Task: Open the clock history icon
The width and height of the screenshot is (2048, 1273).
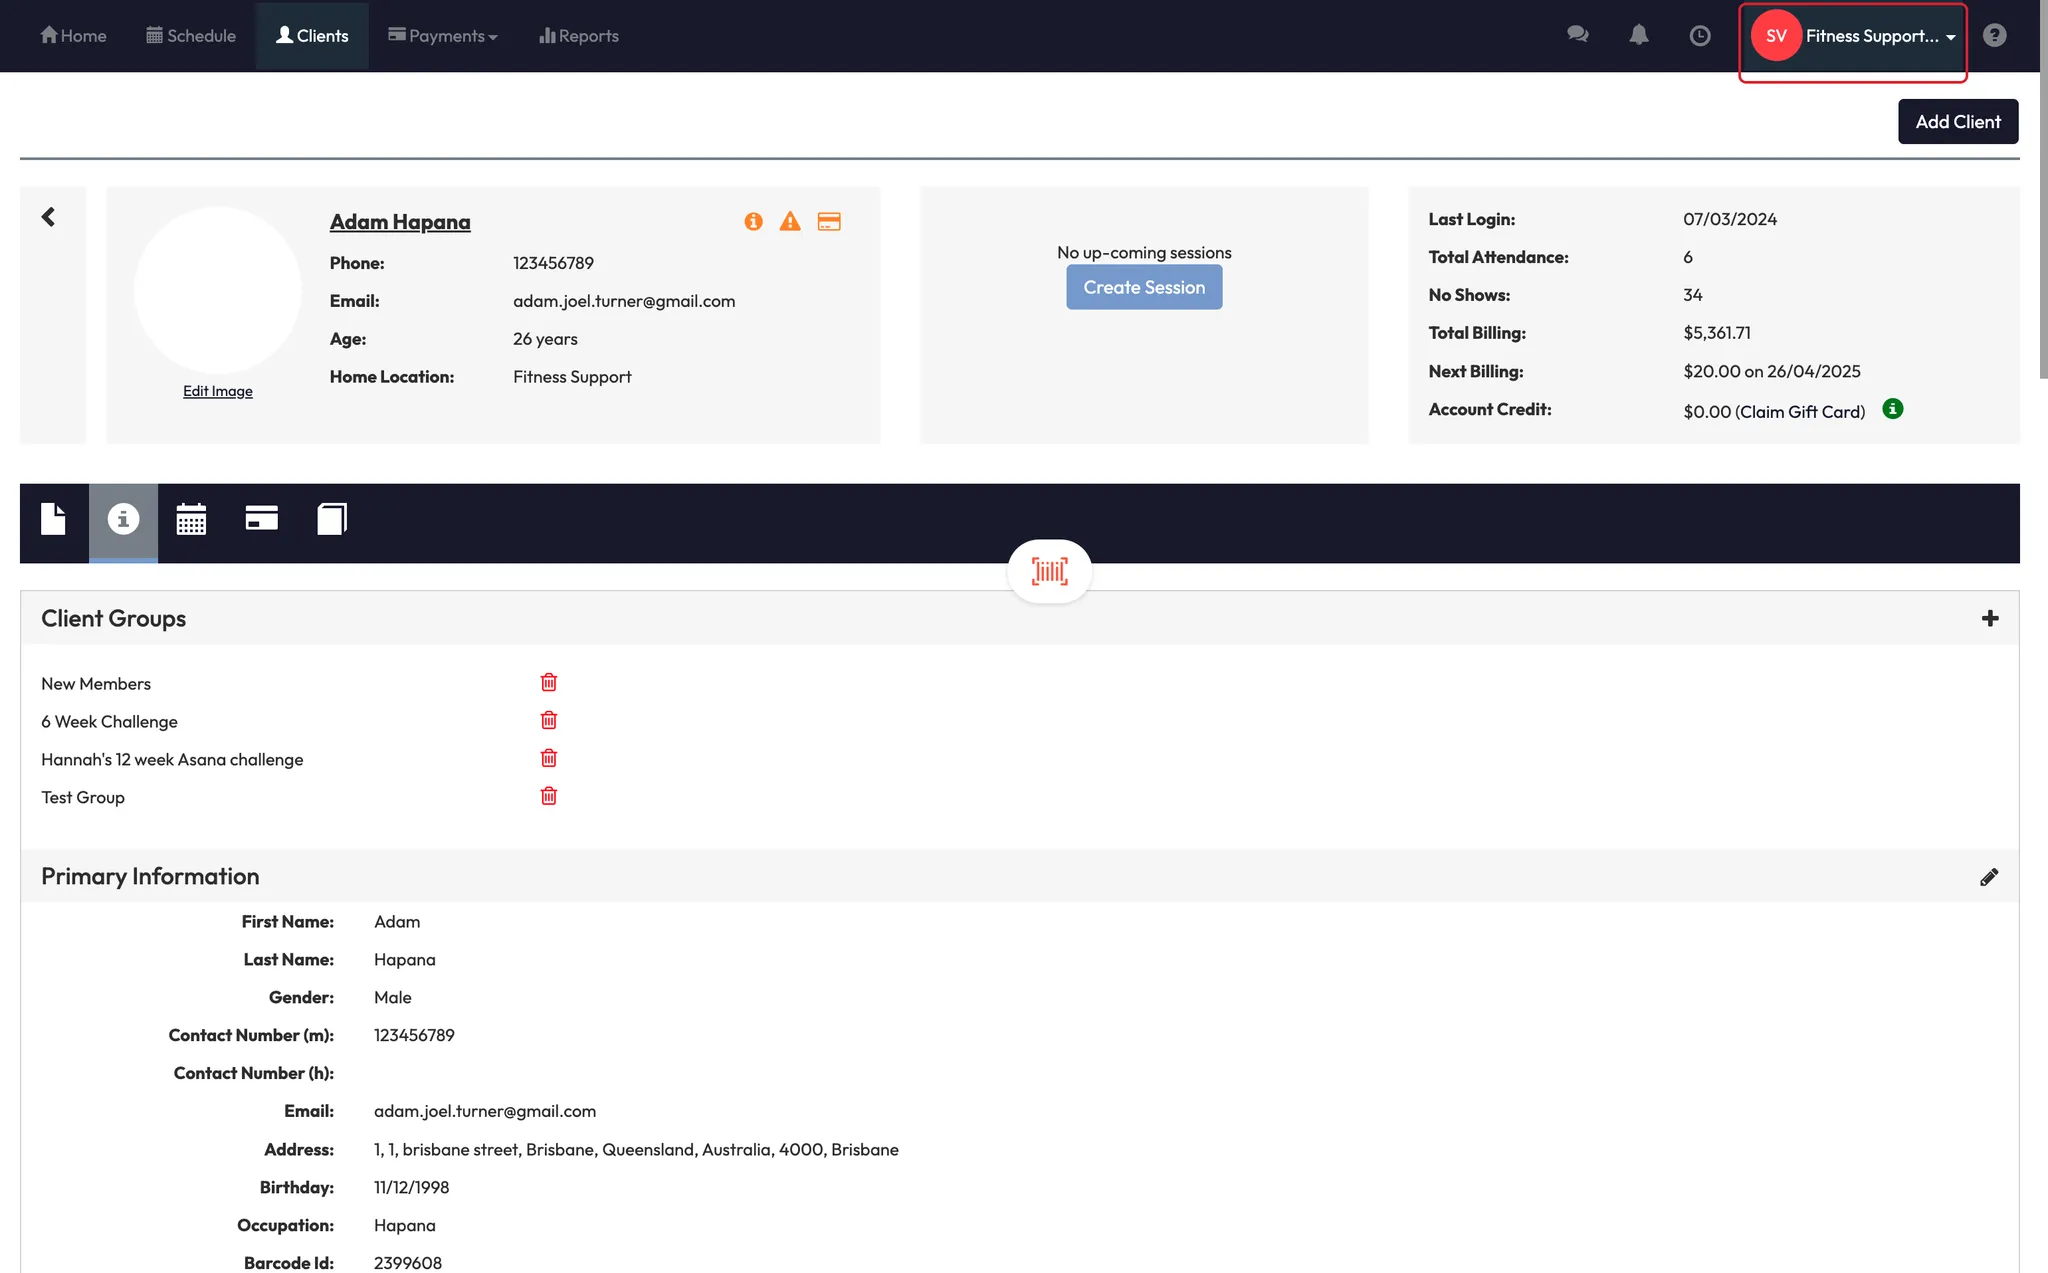Action: [1699, 36]
